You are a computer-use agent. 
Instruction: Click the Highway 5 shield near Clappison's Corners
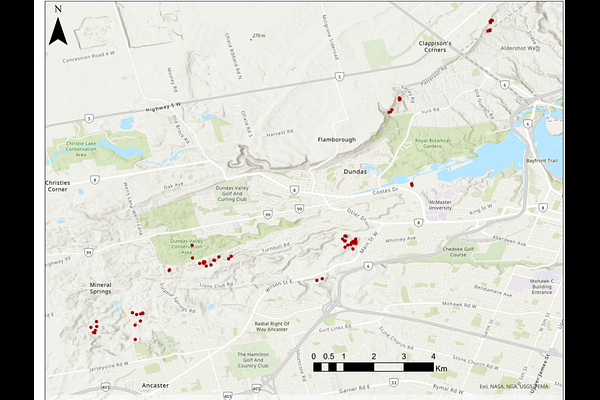click(340, 75)
